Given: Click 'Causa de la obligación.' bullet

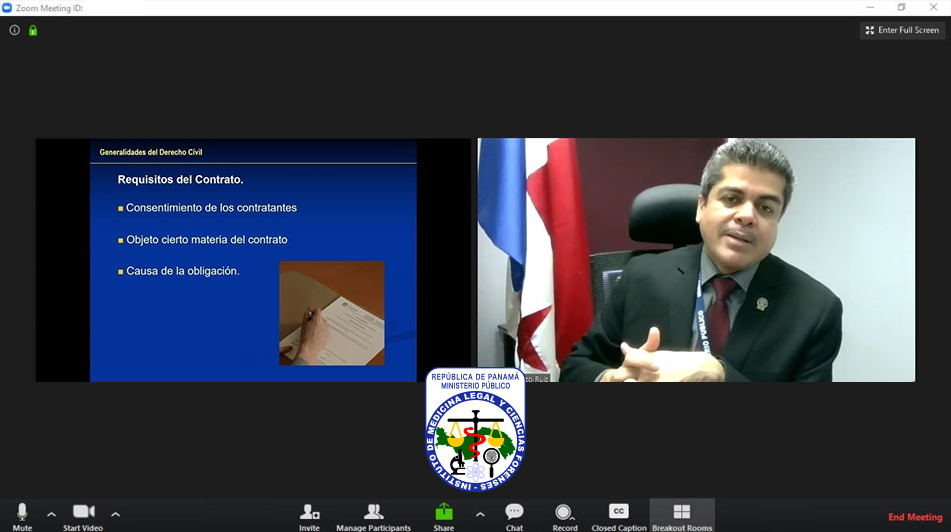Looking at the screenshot, I should pos(183,271).
